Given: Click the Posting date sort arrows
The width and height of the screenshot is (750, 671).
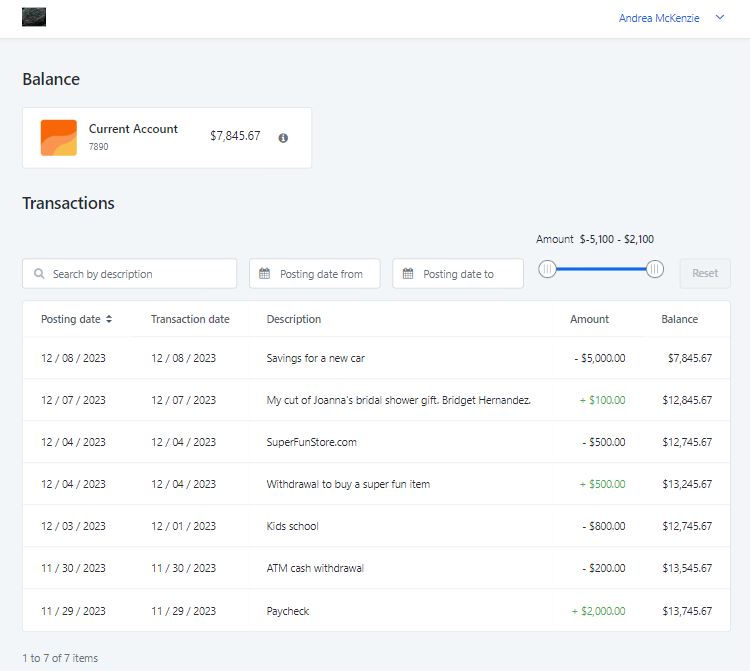Looking at the screenshot, I should click(109, 320).
